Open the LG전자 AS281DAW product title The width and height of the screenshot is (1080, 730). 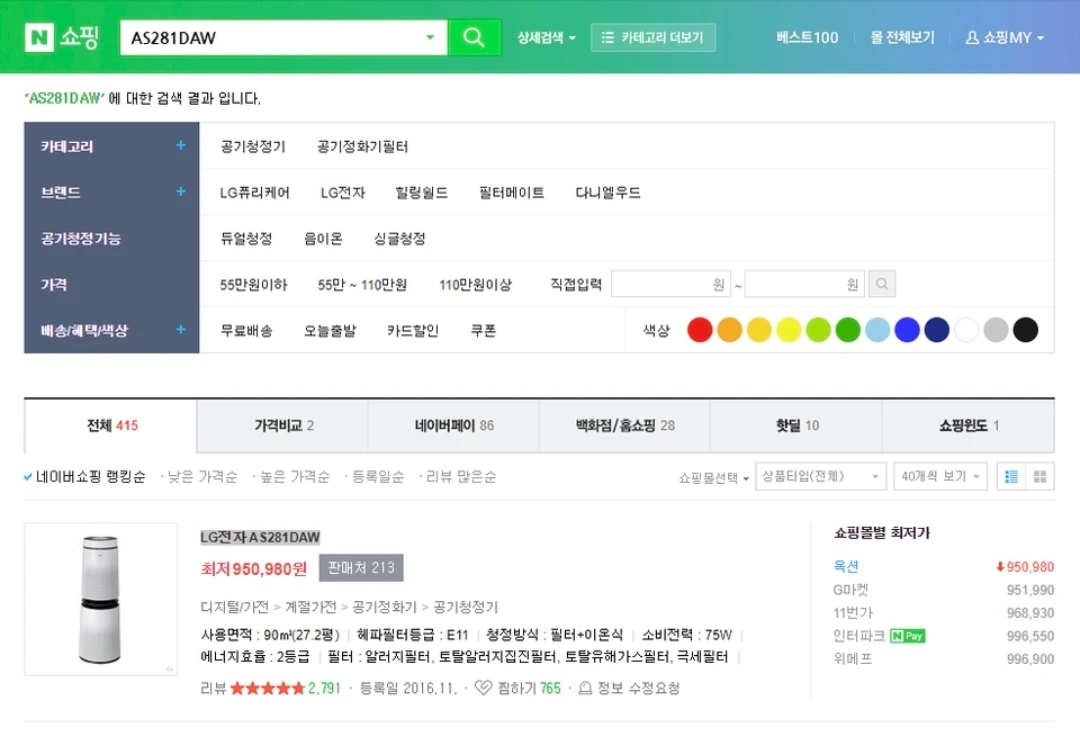coord(260,537)
